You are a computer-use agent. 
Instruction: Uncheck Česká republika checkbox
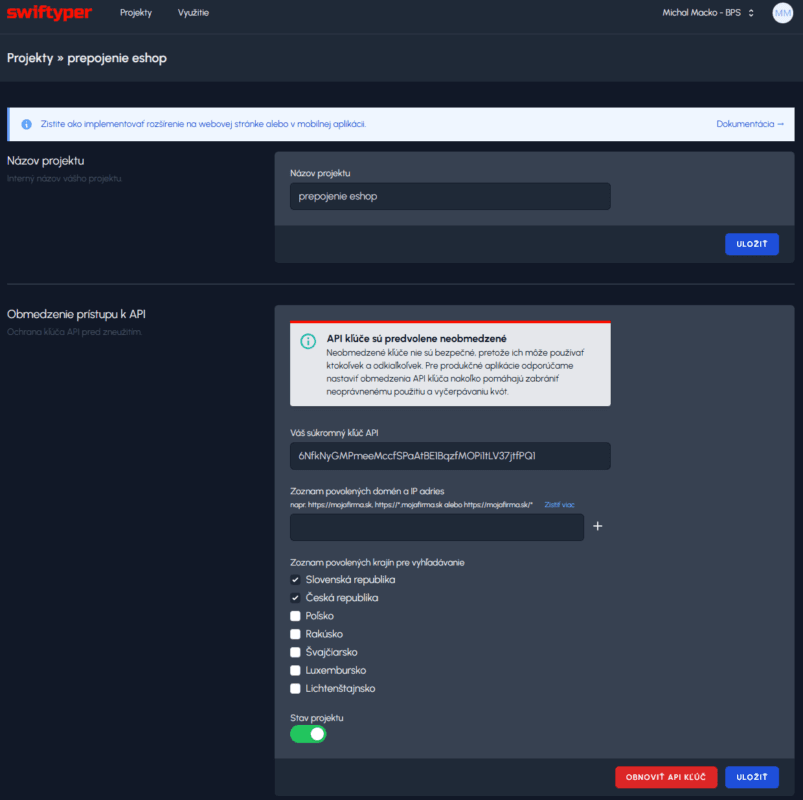[295, 598]
